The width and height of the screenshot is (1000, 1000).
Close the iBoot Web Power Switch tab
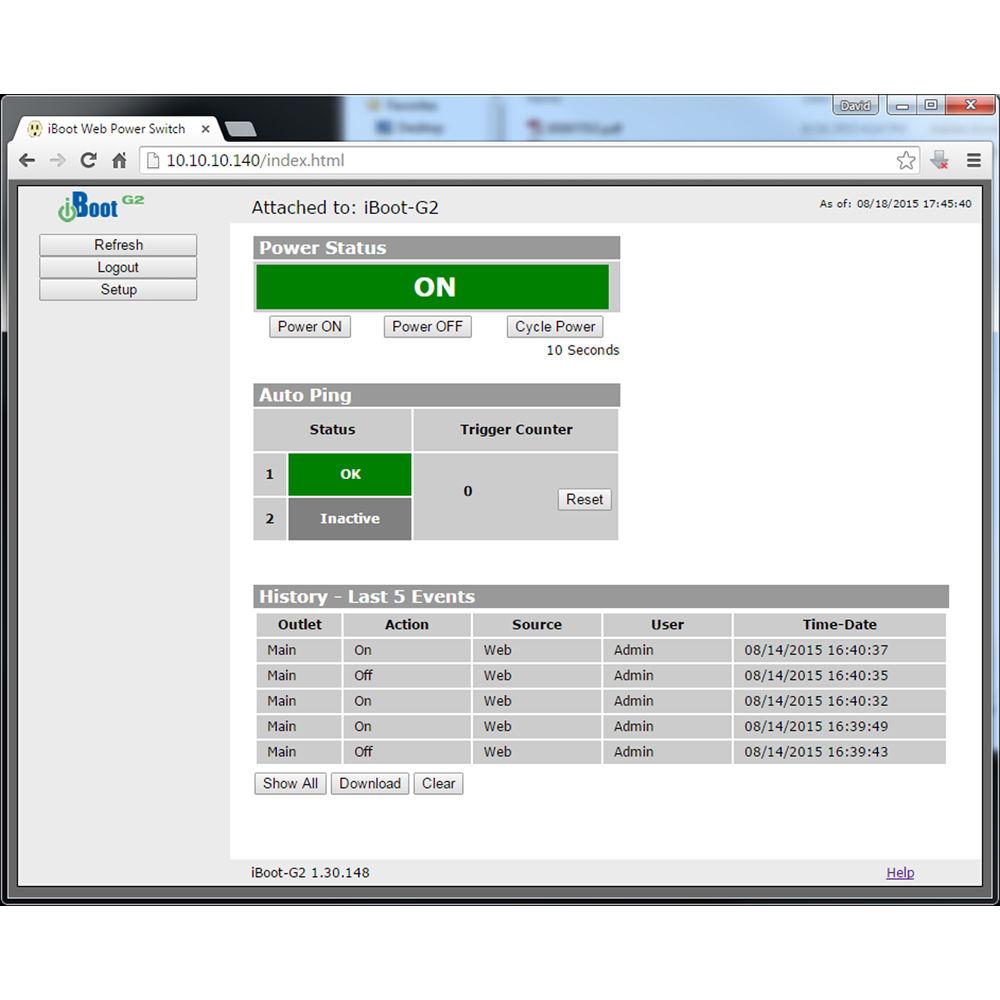coord(206,129)
